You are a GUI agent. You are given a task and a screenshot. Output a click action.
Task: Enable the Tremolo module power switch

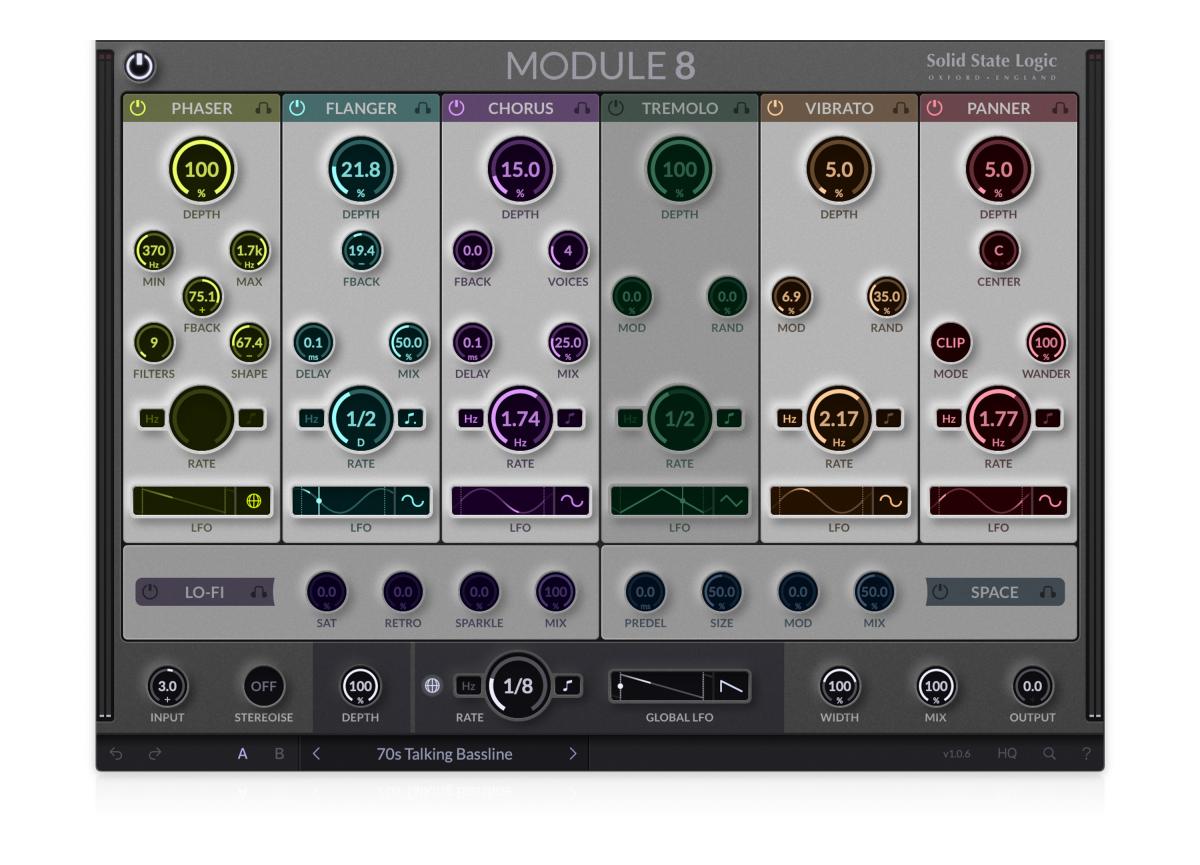[616, 108]
